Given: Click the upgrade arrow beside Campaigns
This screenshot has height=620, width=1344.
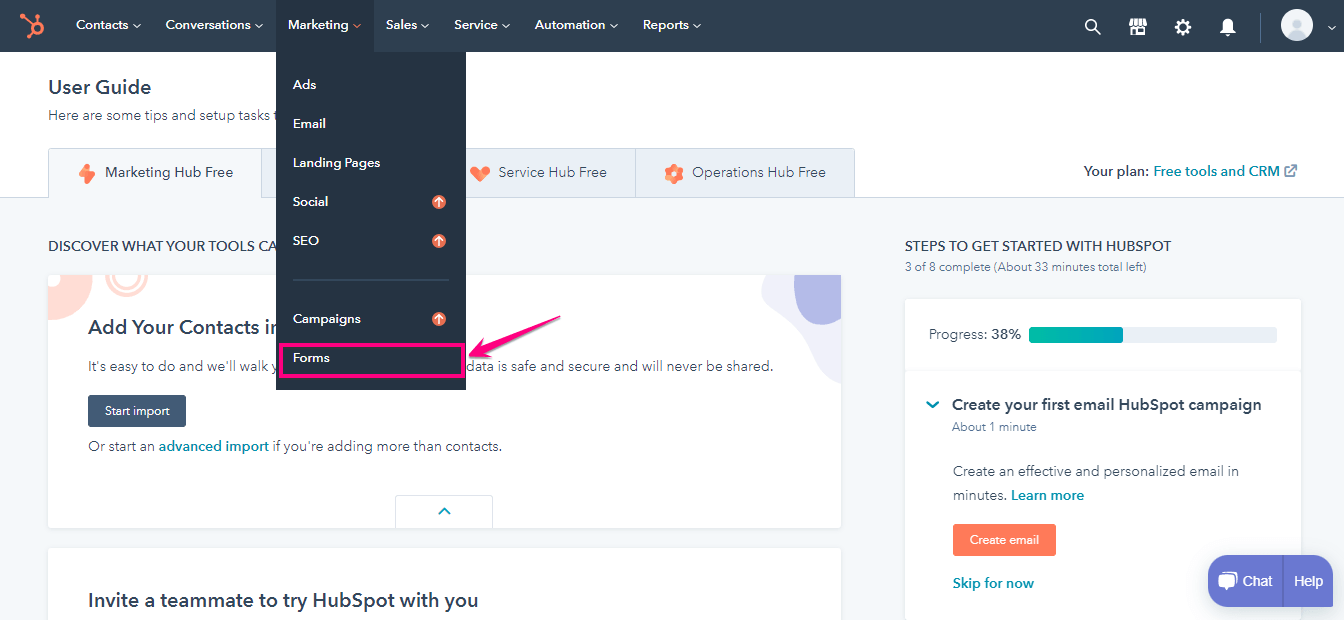Looking at the screenshot, I should (438, 319).
